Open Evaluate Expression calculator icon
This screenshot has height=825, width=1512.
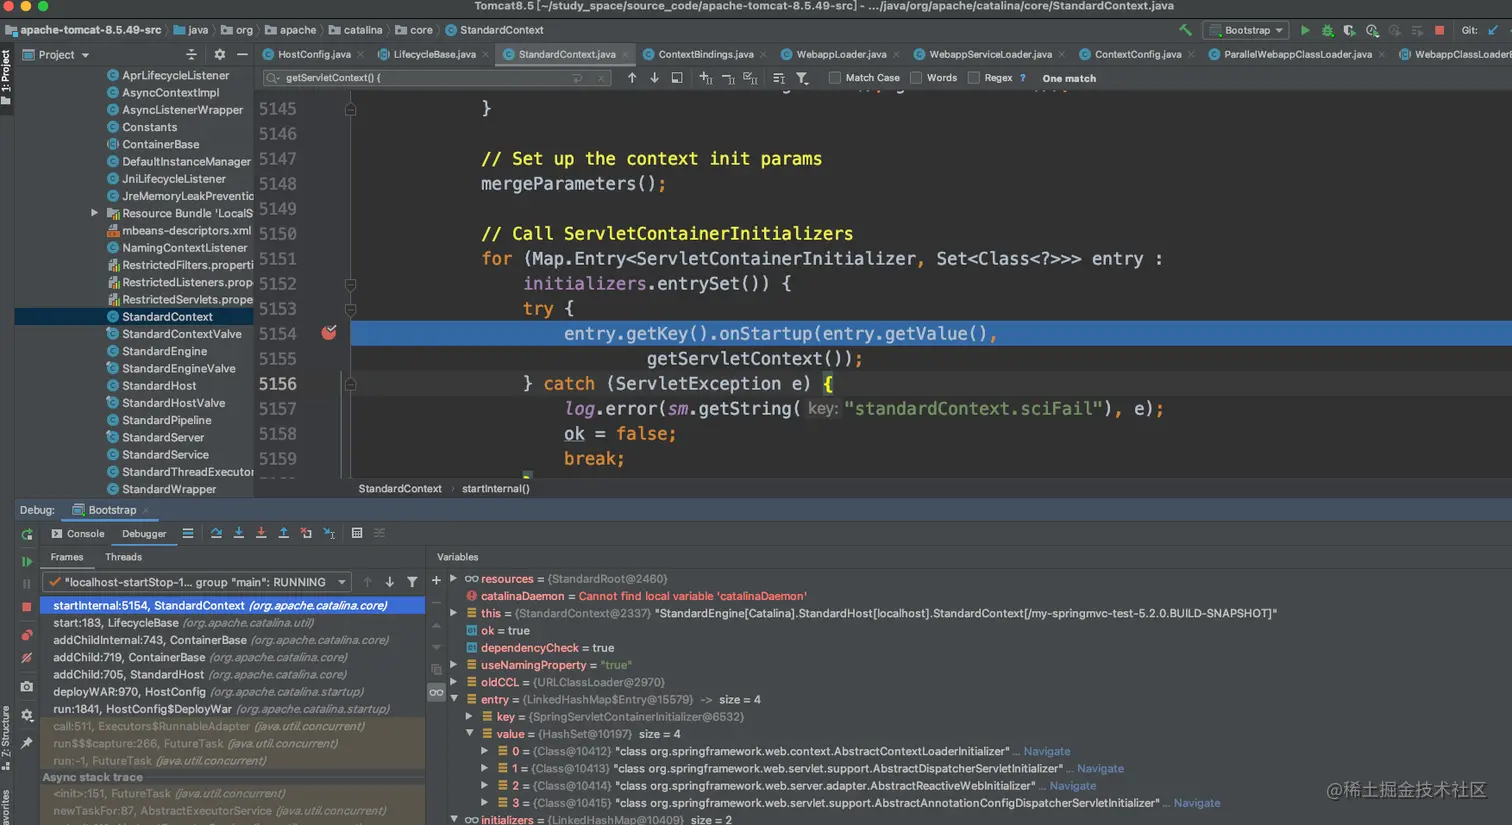coord(357,533)
